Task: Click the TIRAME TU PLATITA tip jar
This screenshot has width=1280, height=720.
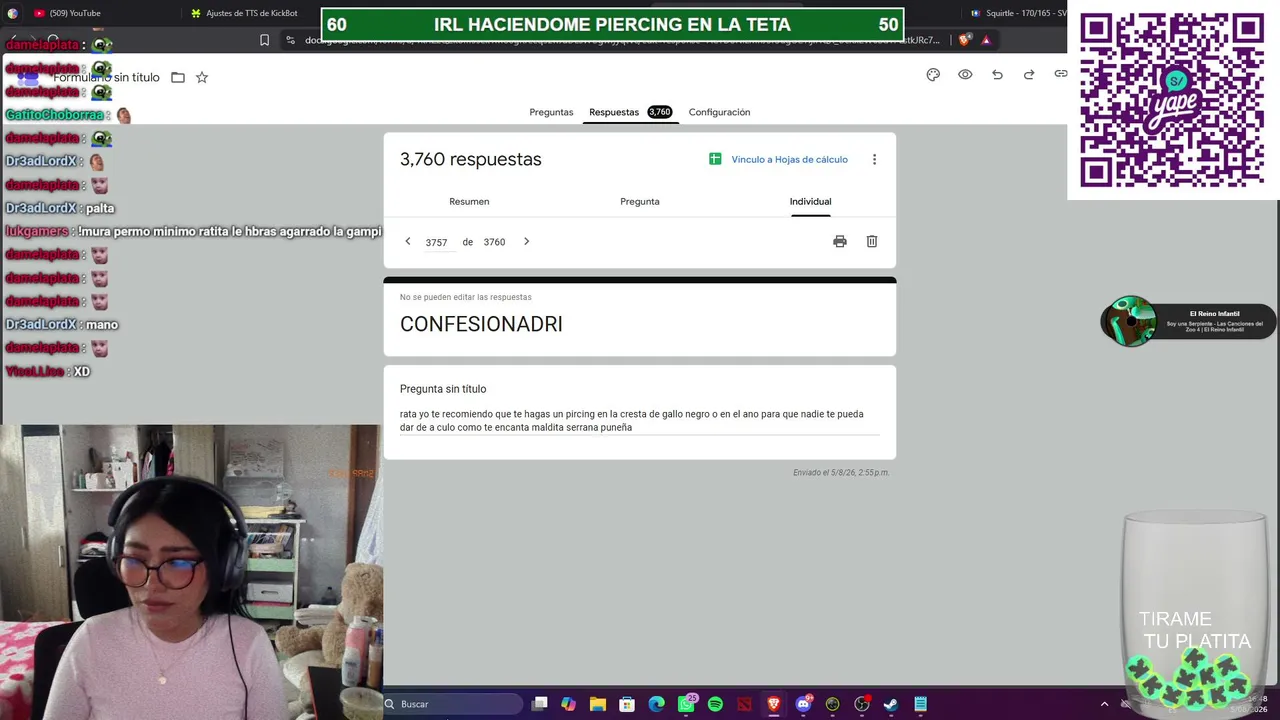Action: click(1195, 610)
